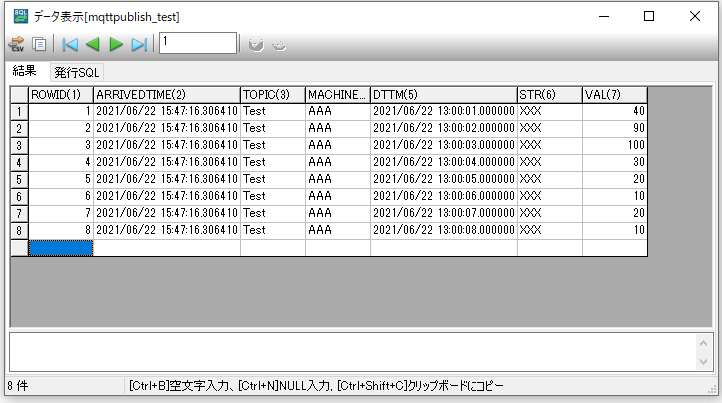
Task: Select the DTTM(5) column header
Action: (x=444, y=94)
